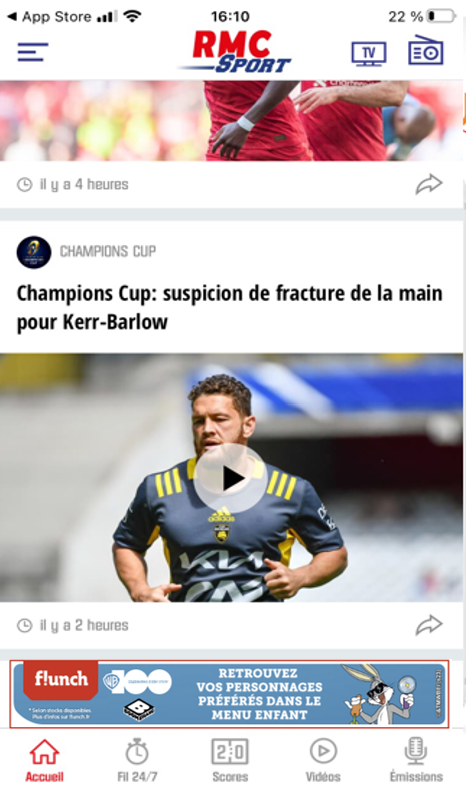The image size is (466, 804).
Task: Switch to the Accueil tab
Action: point(45,761)
